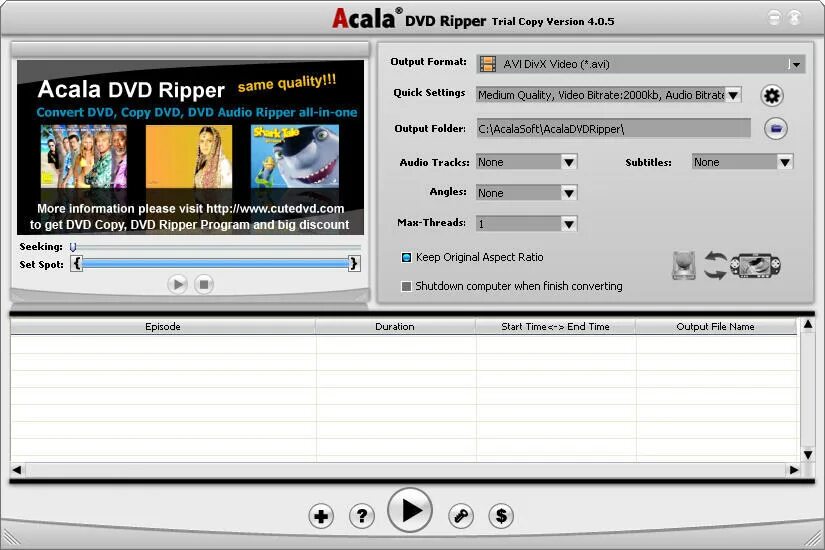Click the Output File Name column header
The width and height of the screenshot is (825, 550).
716,326
